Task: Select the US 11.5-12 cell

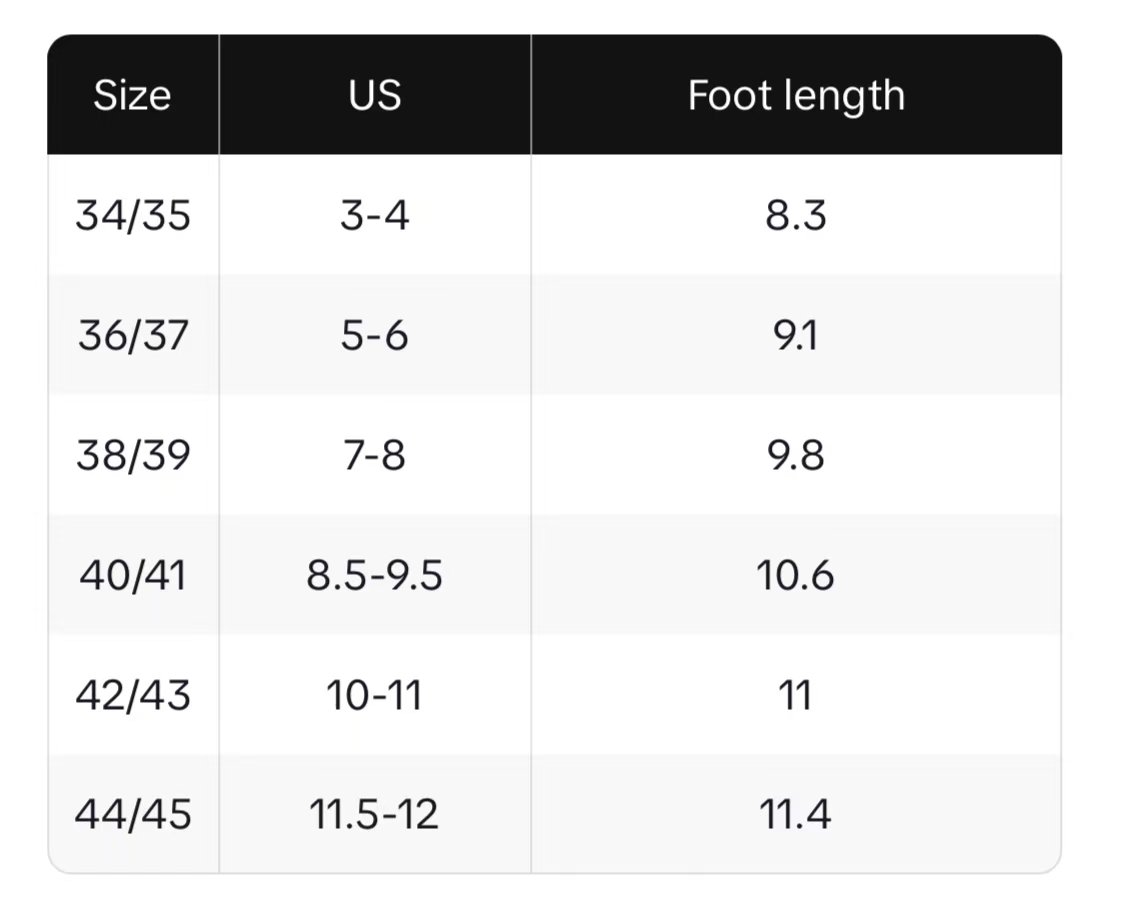Action: [375, 814]
